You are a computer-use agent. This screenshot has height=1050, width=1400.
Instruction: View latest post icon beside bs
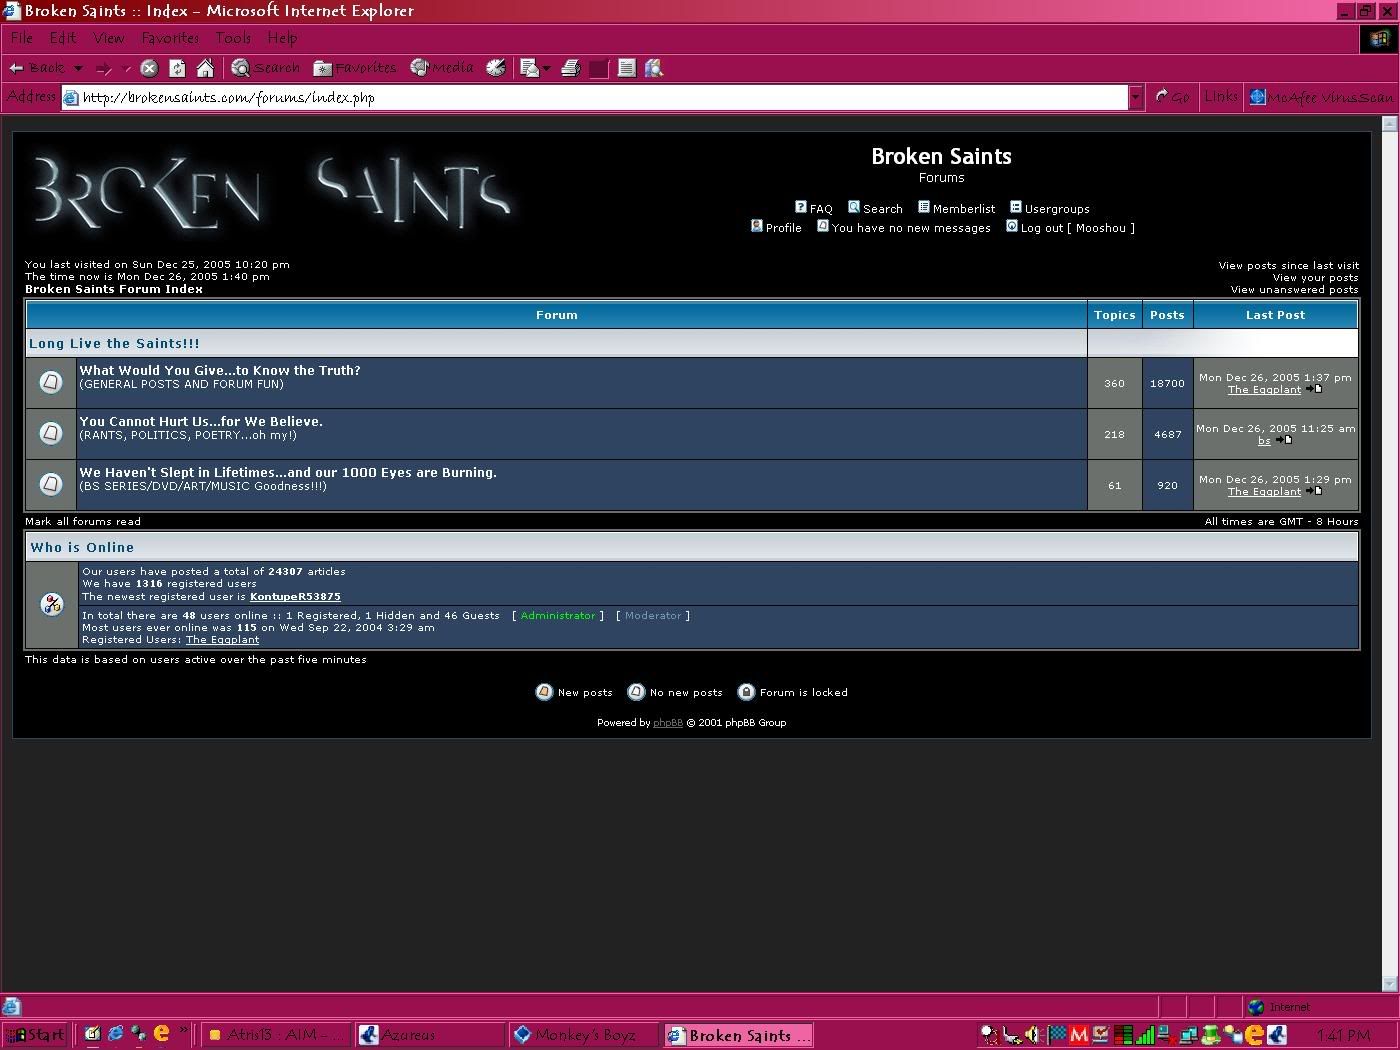(1285, 440)
